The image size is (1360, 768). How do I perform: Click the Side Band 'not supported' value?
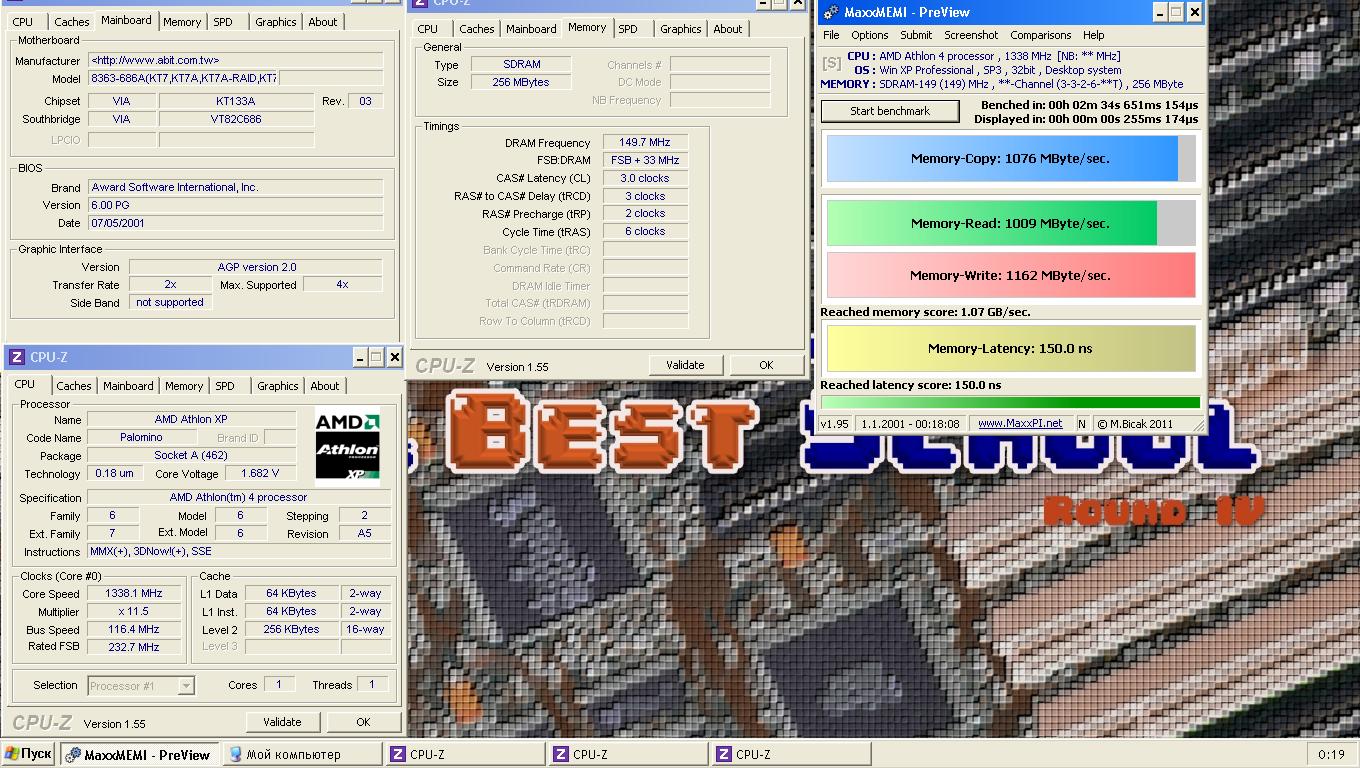point(170,302)
